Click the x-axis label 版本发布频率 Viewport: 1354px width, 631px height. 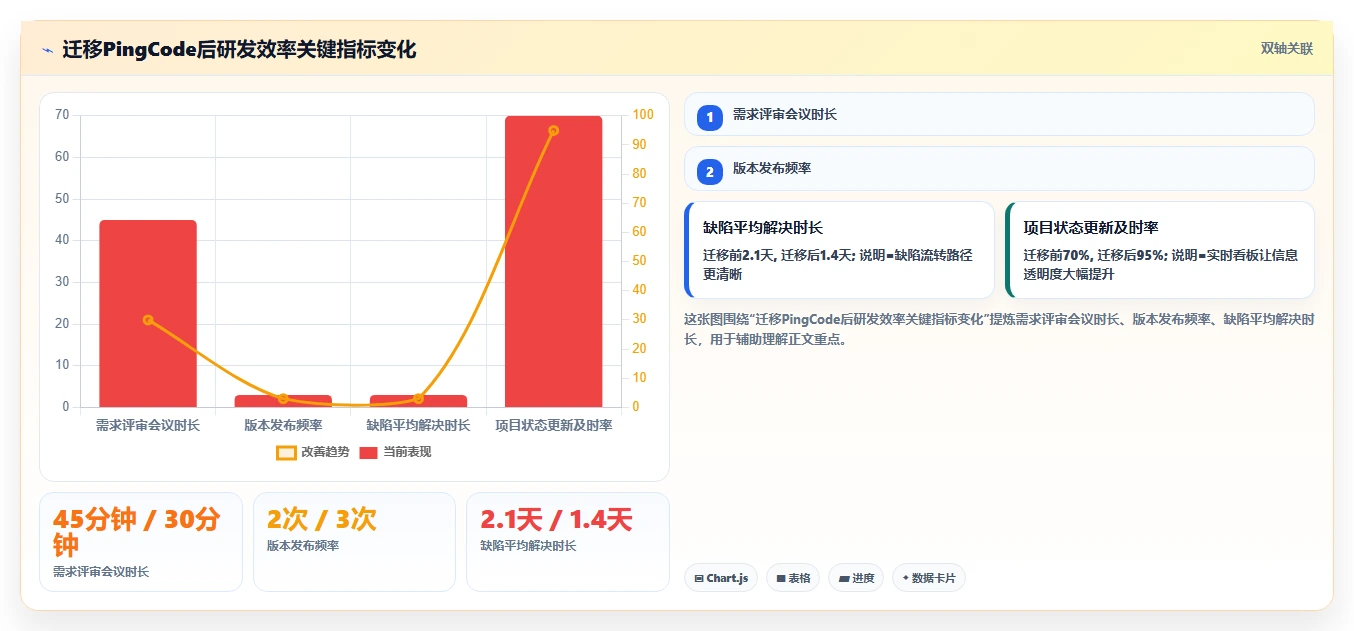coord(283,425)
